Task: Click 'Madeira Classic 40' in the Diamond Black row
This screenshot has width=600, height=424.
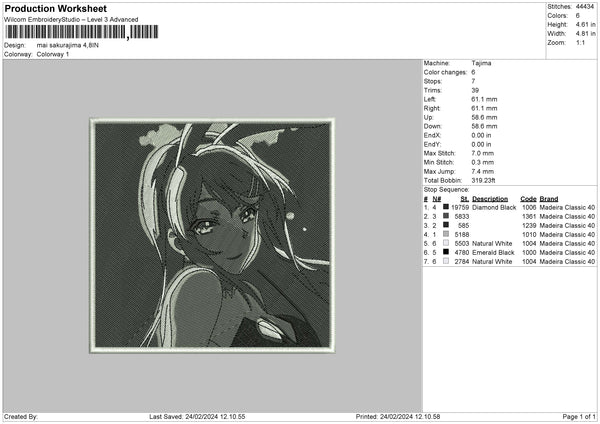Action: 567,207
